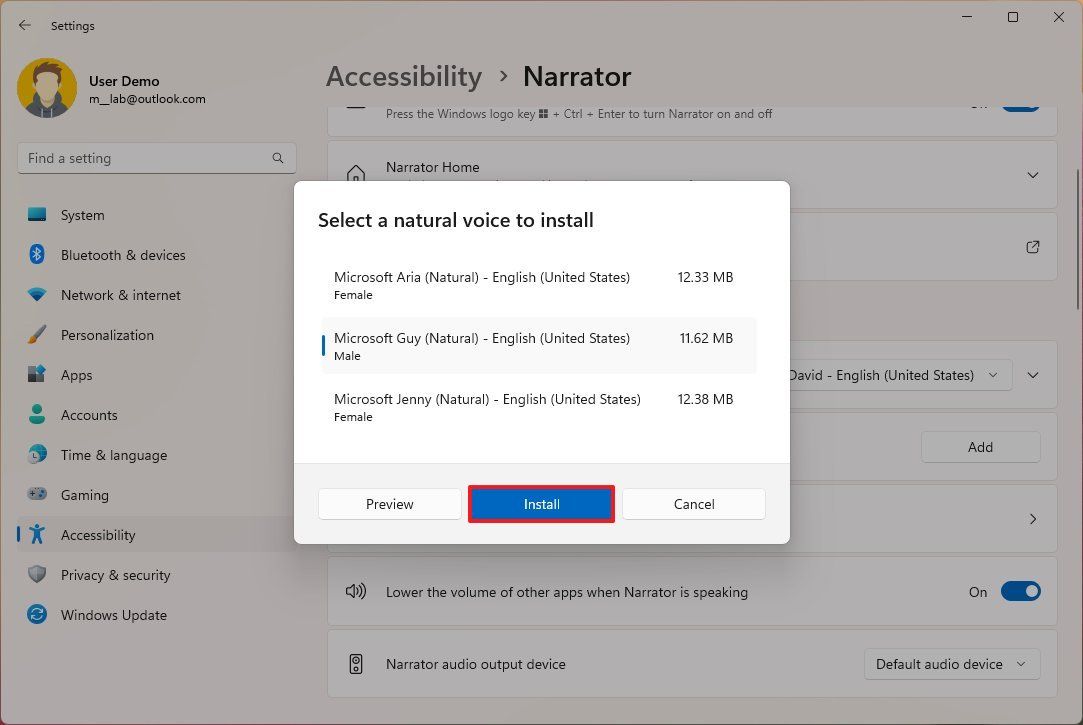Click the search magnifier in Find a setting
1083x725 pixels.
click(x=277, y=157)
